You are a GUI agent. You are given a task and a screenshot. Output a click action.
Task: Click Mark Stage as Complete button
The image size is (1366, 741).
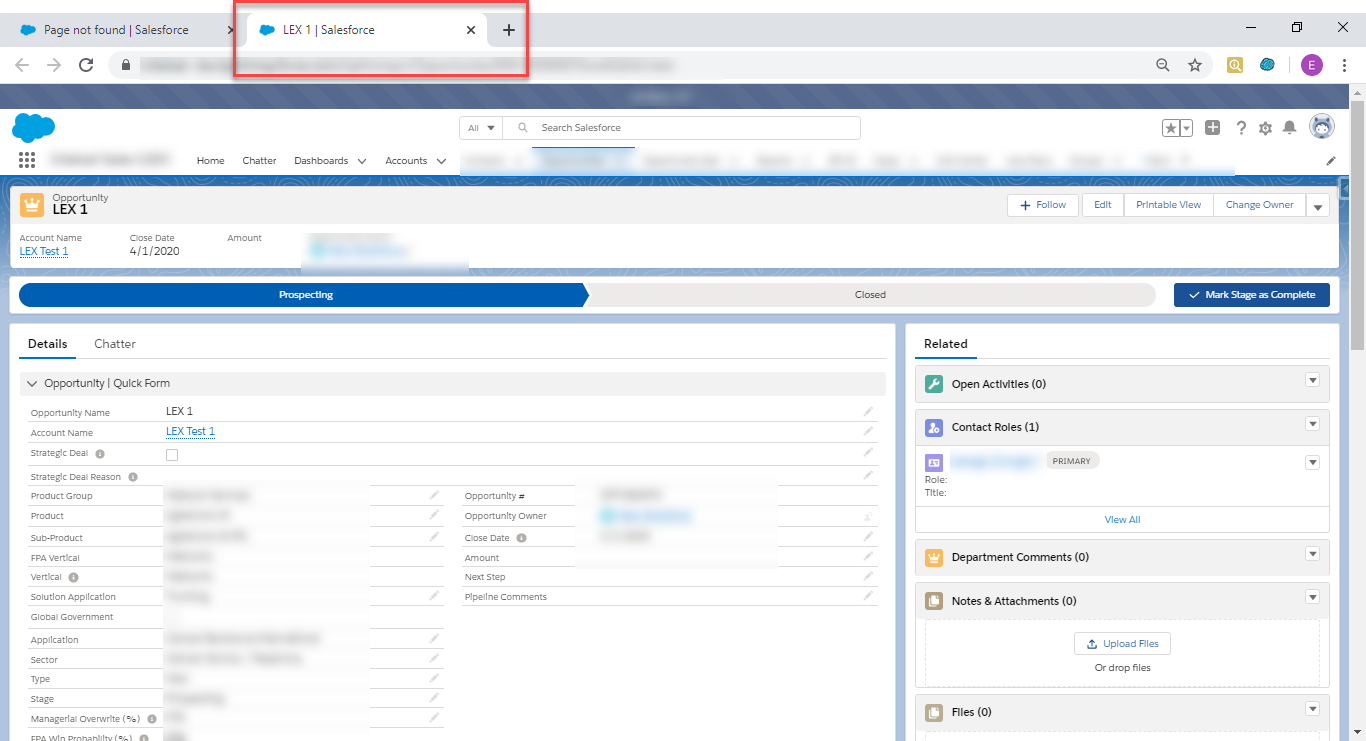pos(1251,295)
